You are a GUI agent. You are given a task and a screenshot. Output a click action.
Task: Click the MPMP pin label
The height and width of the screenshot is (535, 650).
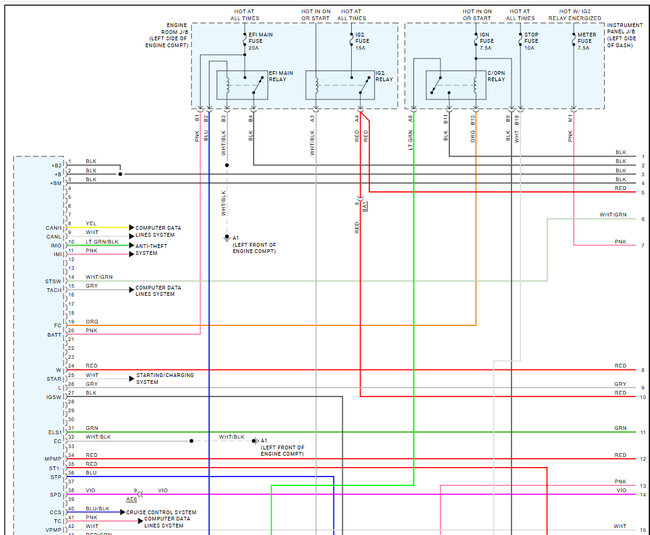[53, 459]
